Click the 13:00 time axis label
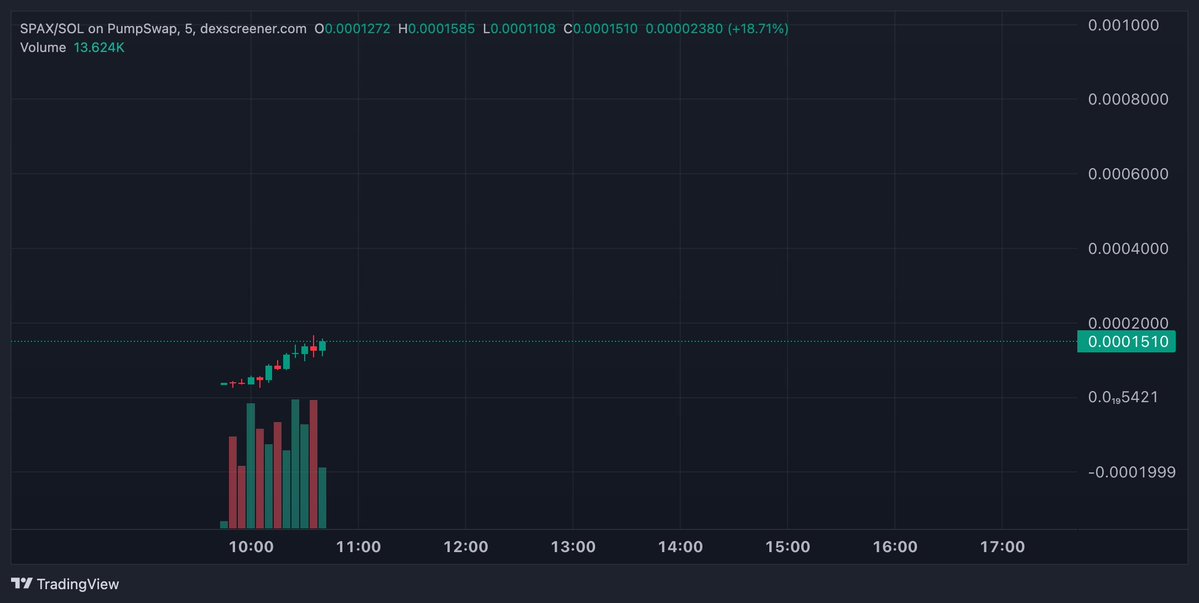Viewport: 1199px width, 603px height. coord(574,547)
